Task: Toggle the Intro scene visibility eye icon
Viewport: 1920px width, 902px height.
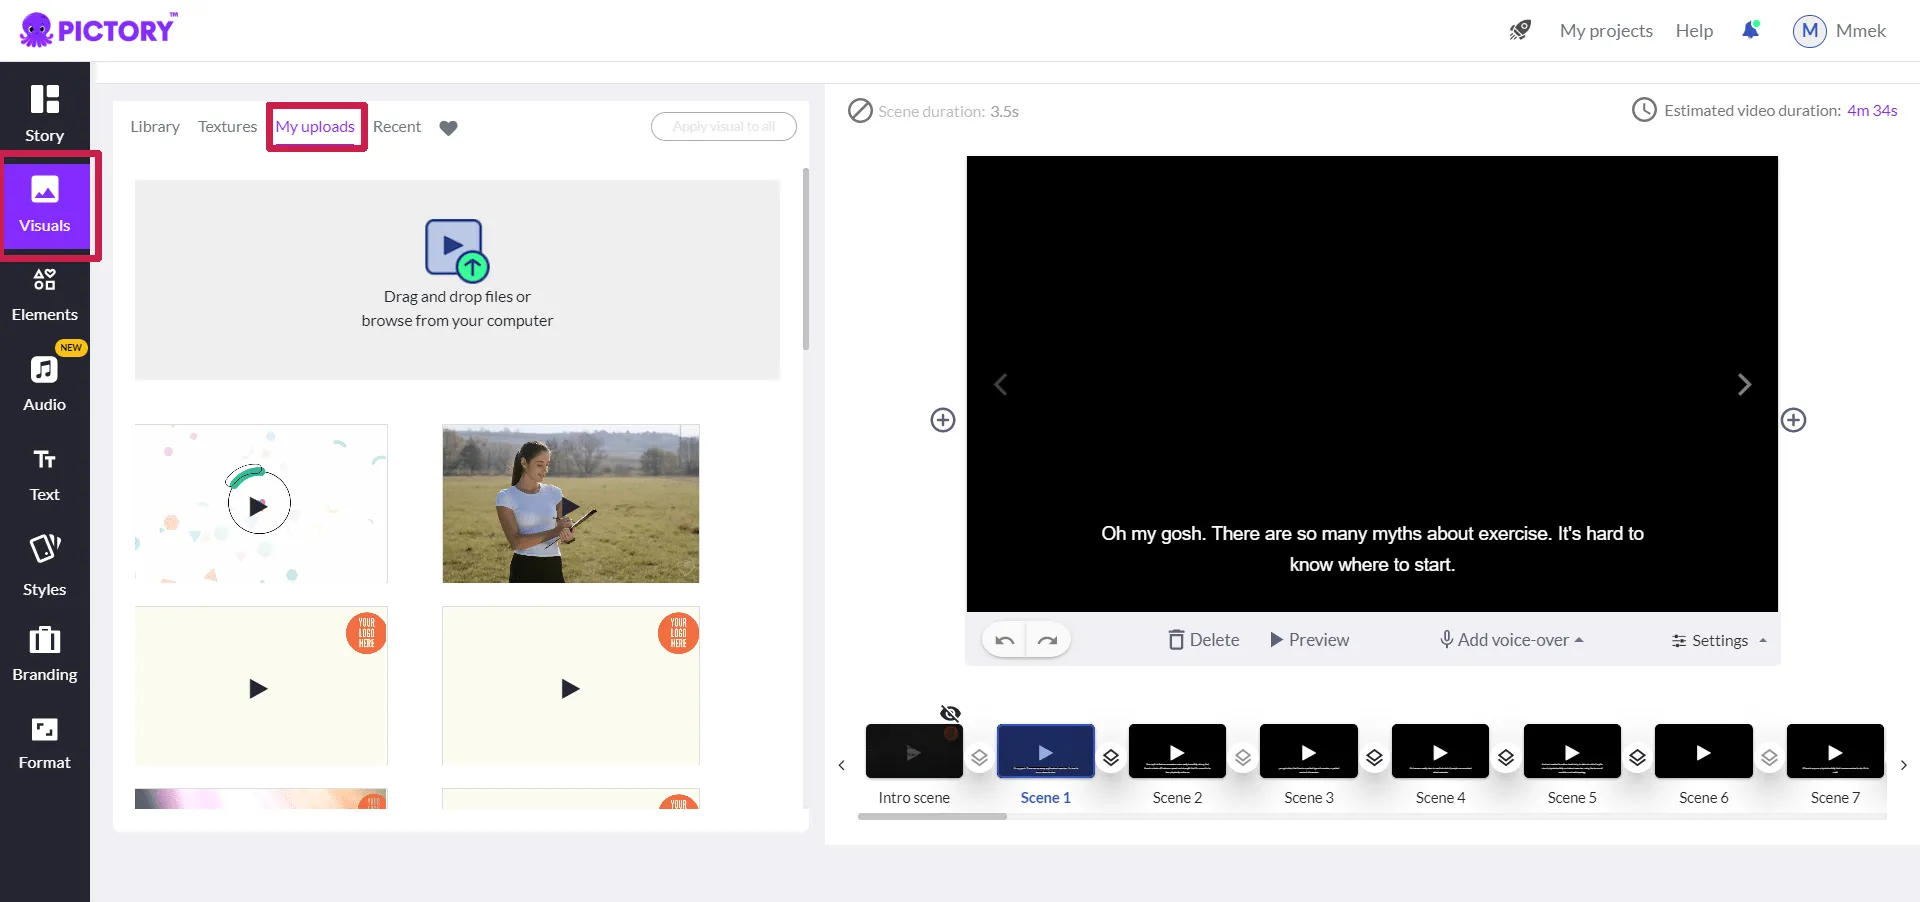Action: click(x=950, y=713)
